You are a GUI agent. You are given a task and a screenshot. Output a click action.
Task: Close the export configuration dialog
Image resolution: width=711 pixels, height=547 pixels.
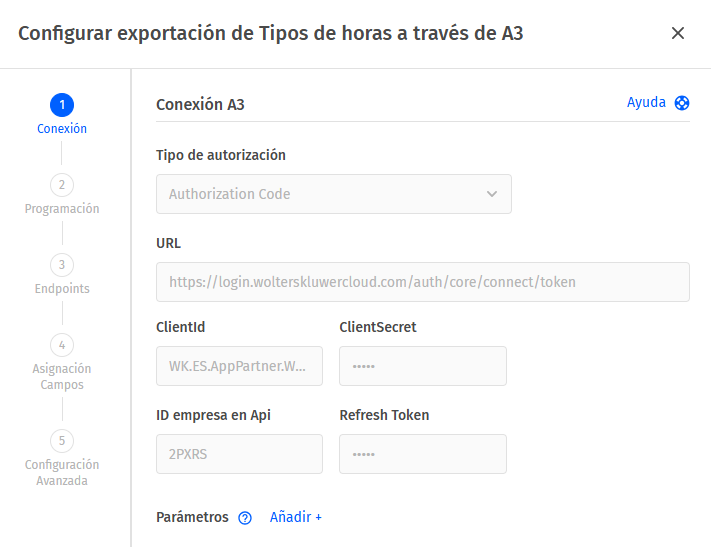pos(678,33)
